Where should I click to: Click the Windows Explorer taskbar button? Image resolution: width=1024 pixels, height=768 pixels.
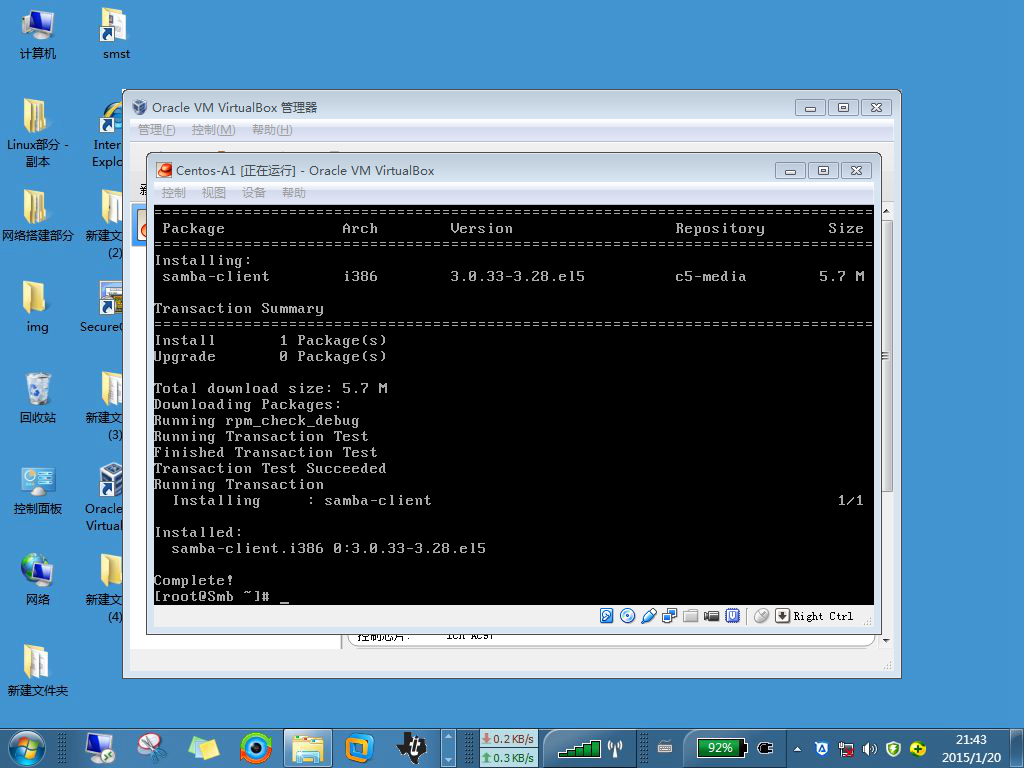coord(308,748)
